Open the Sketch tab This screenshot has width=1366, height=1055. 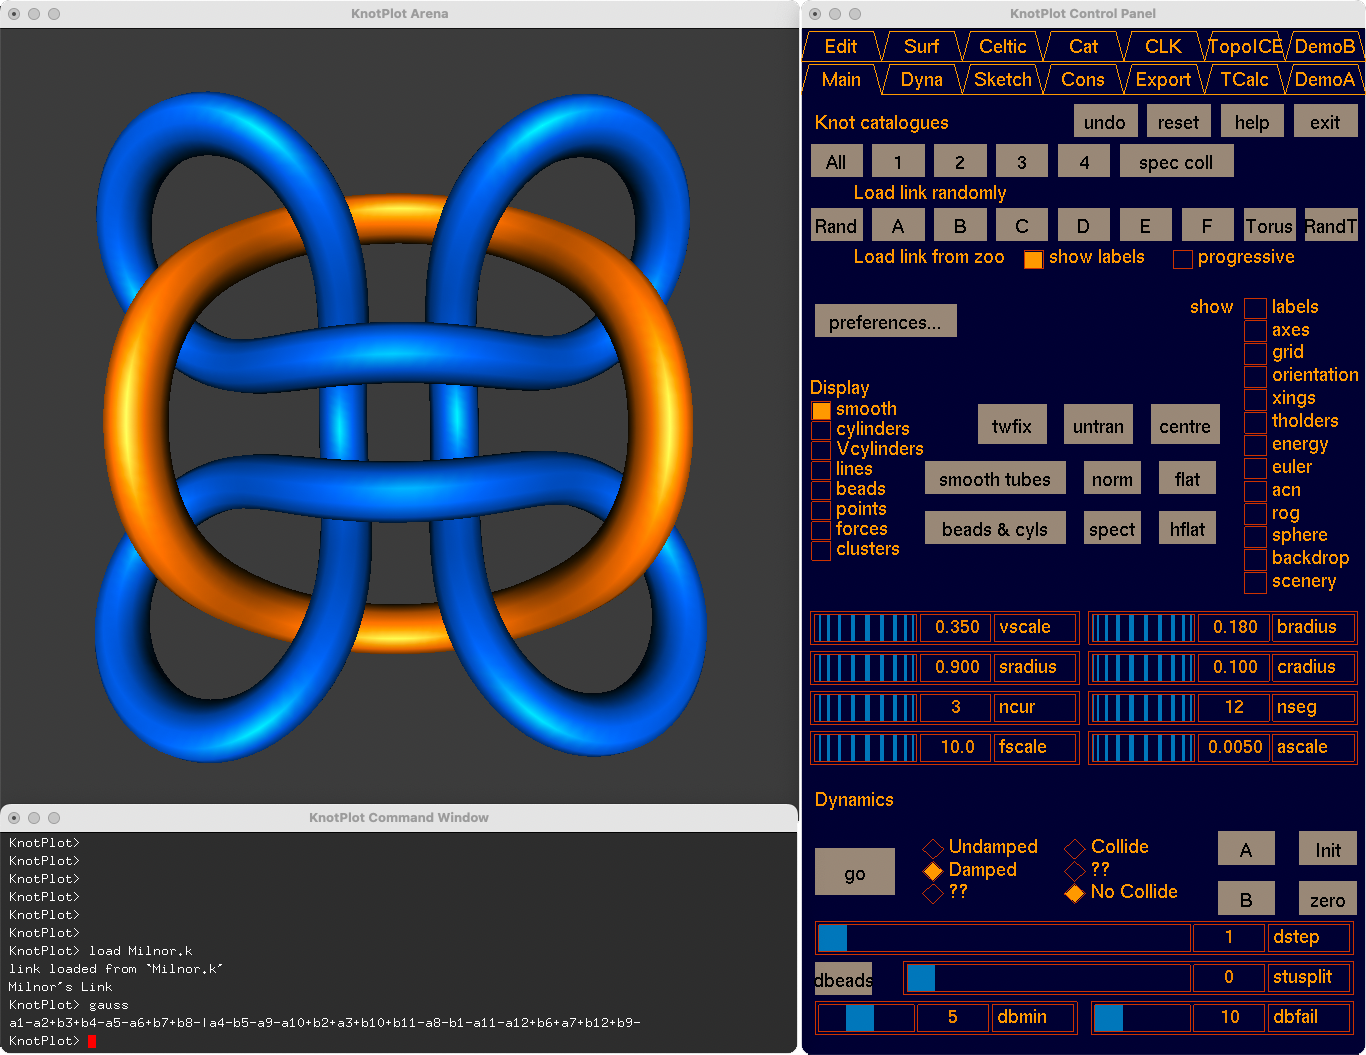[x=1002, y=80]
